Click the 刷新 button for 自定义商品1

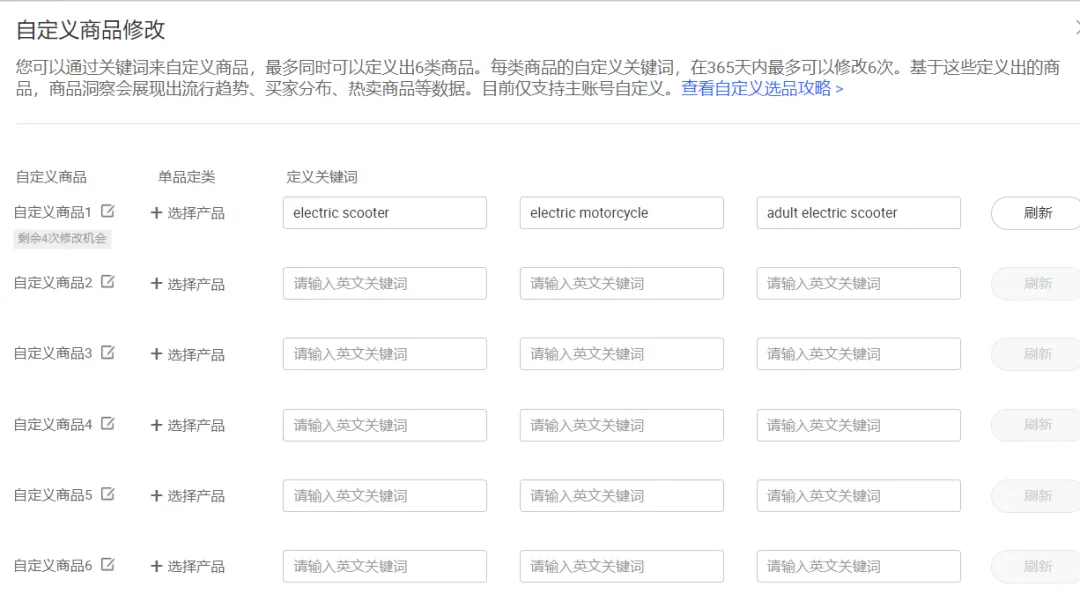(x=1037, y=213)
